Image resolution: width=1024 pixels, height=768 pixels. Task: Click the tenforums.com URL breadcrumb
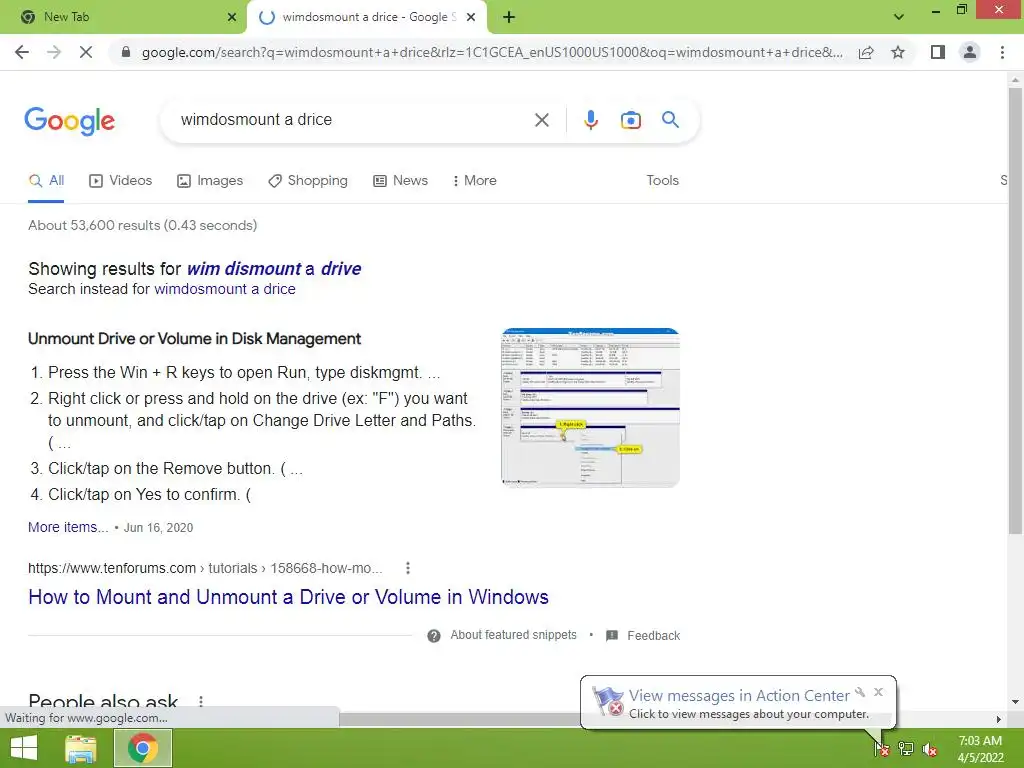(205, 568)
